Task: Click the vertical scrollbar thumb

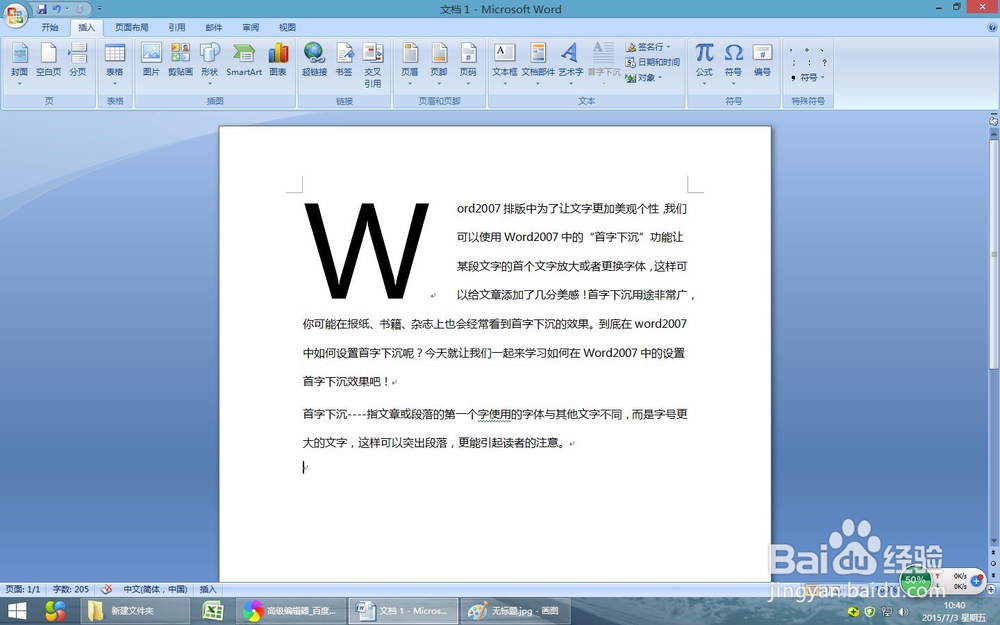Action: tap(993, 254)
